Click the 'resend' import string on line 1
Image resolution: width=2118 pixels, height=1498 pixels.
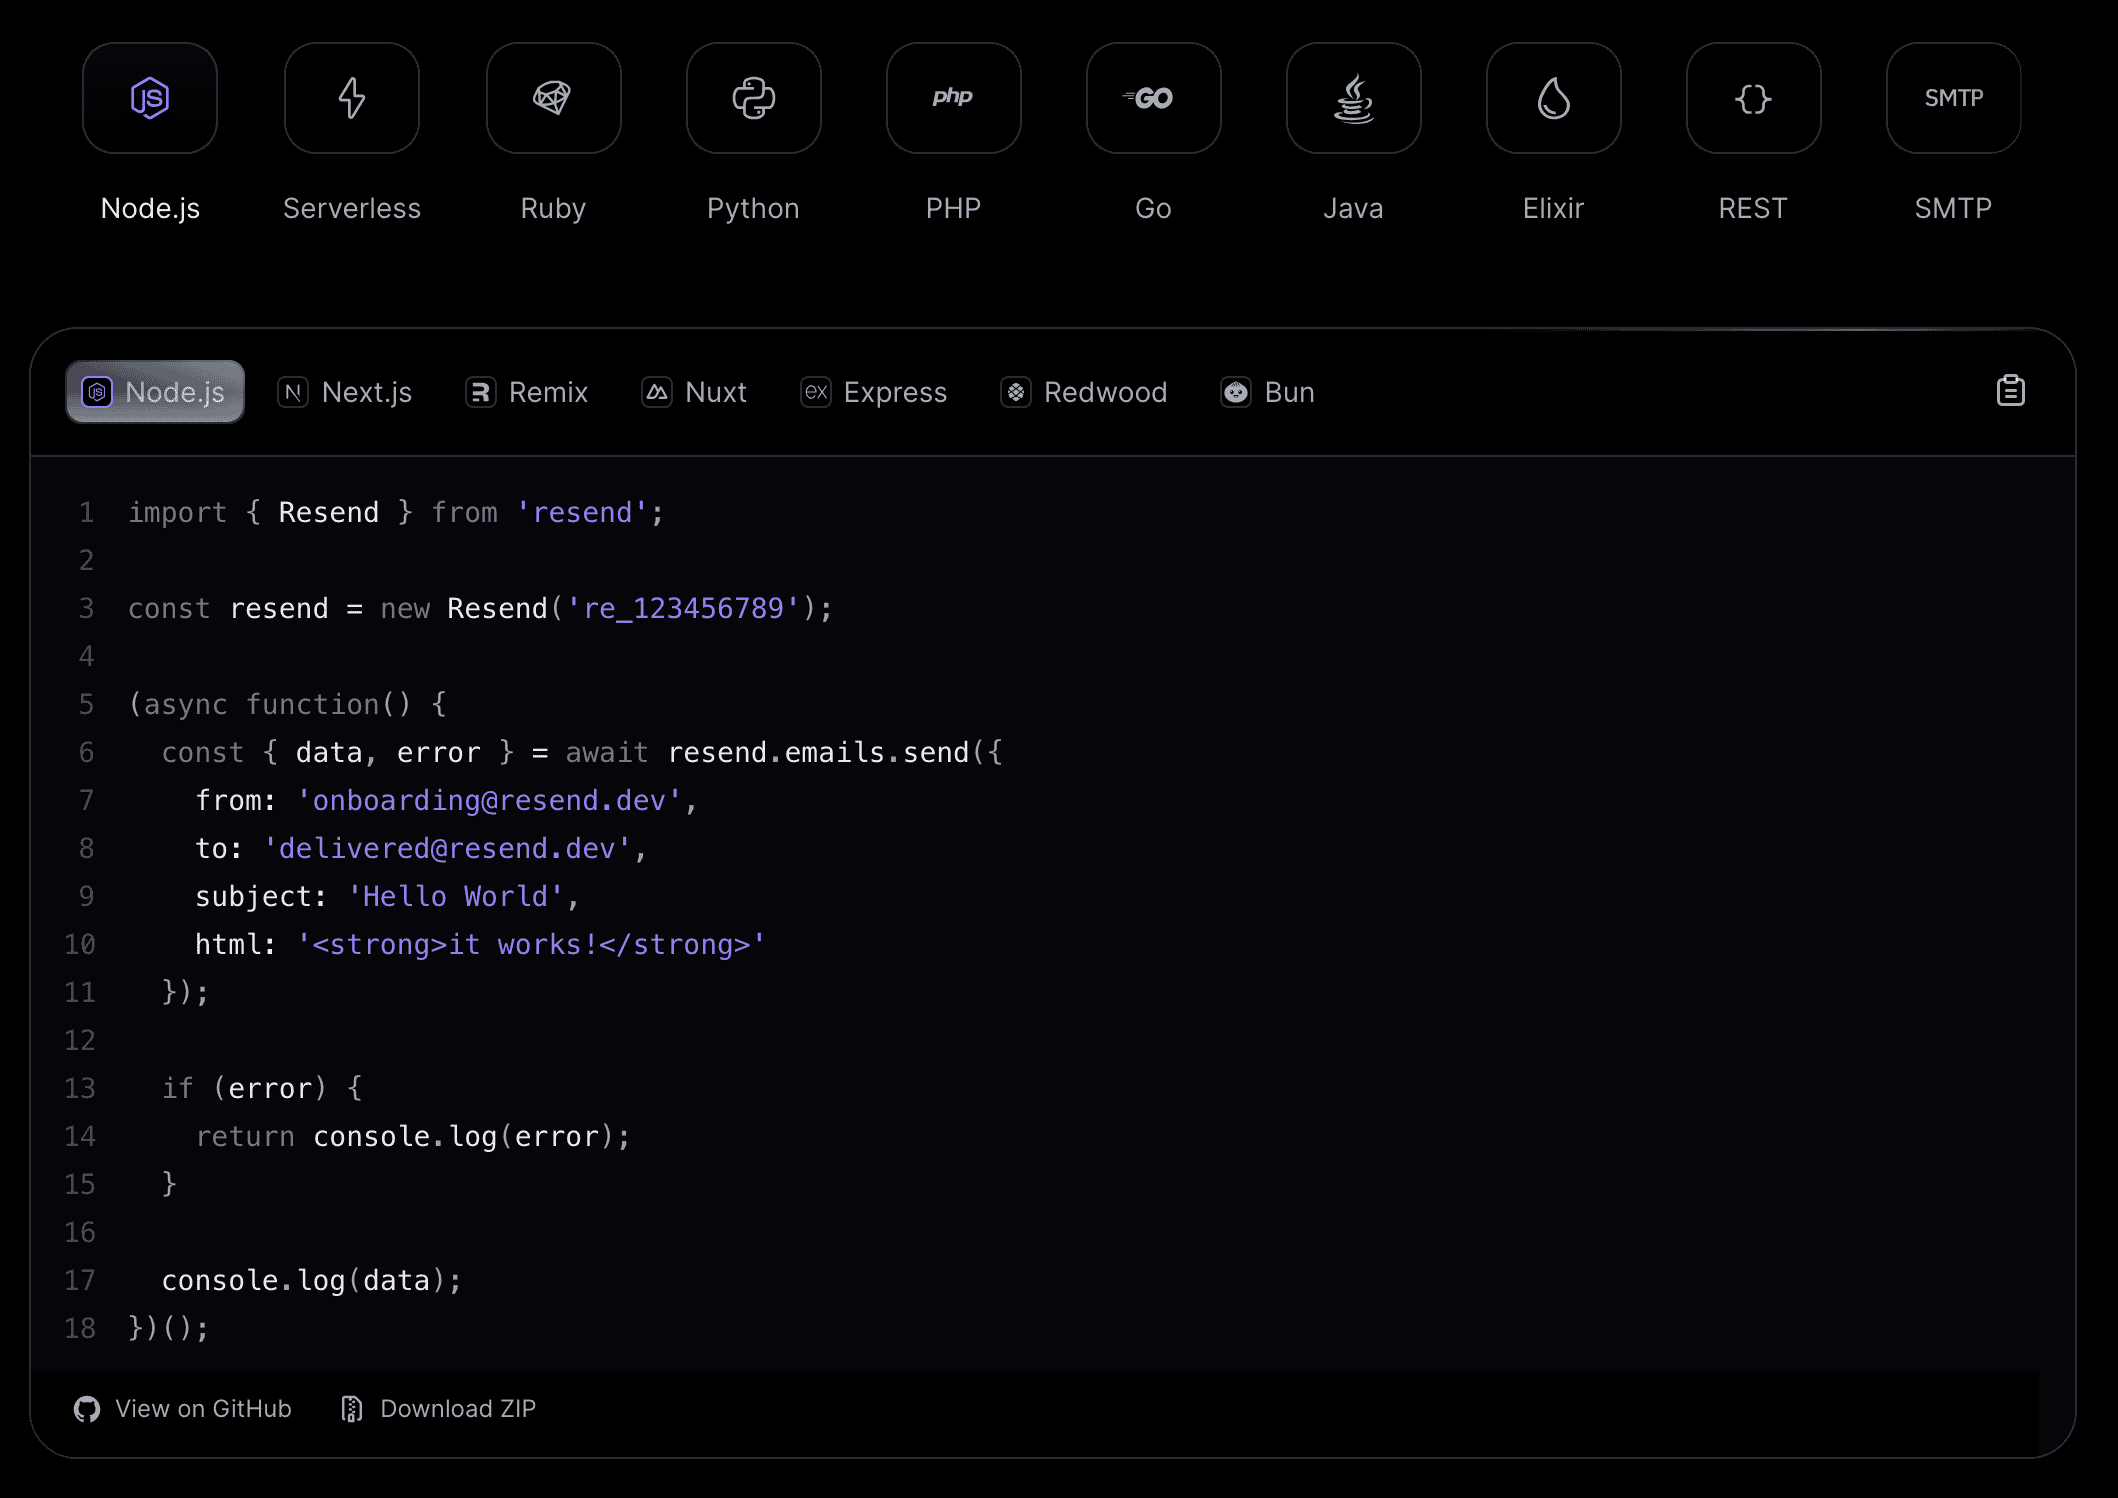tap(582, 513)
